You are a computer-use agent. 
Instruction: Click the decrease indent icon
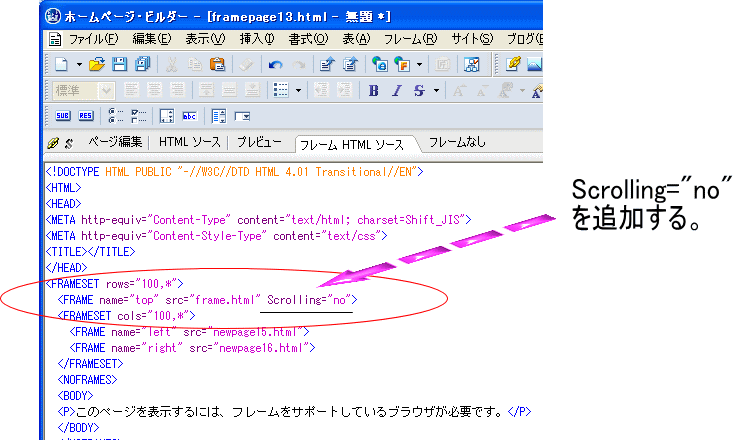click(x=322, y=90)
